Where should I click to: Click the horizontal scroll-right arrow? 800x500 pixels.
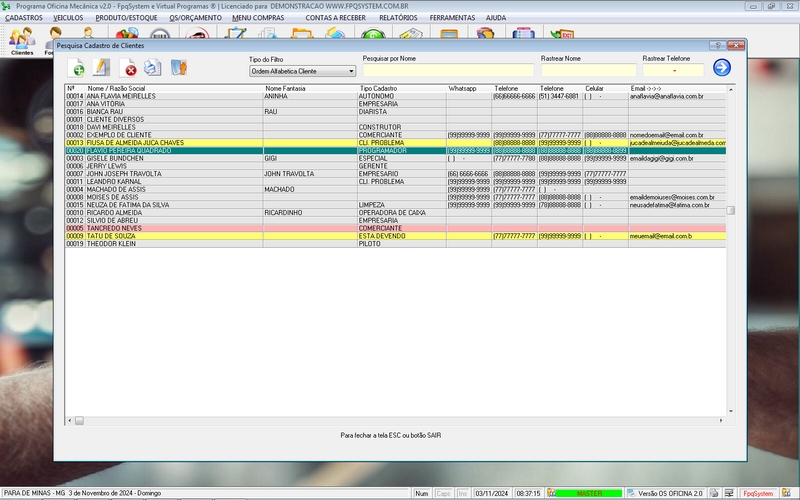pos(720,421)
